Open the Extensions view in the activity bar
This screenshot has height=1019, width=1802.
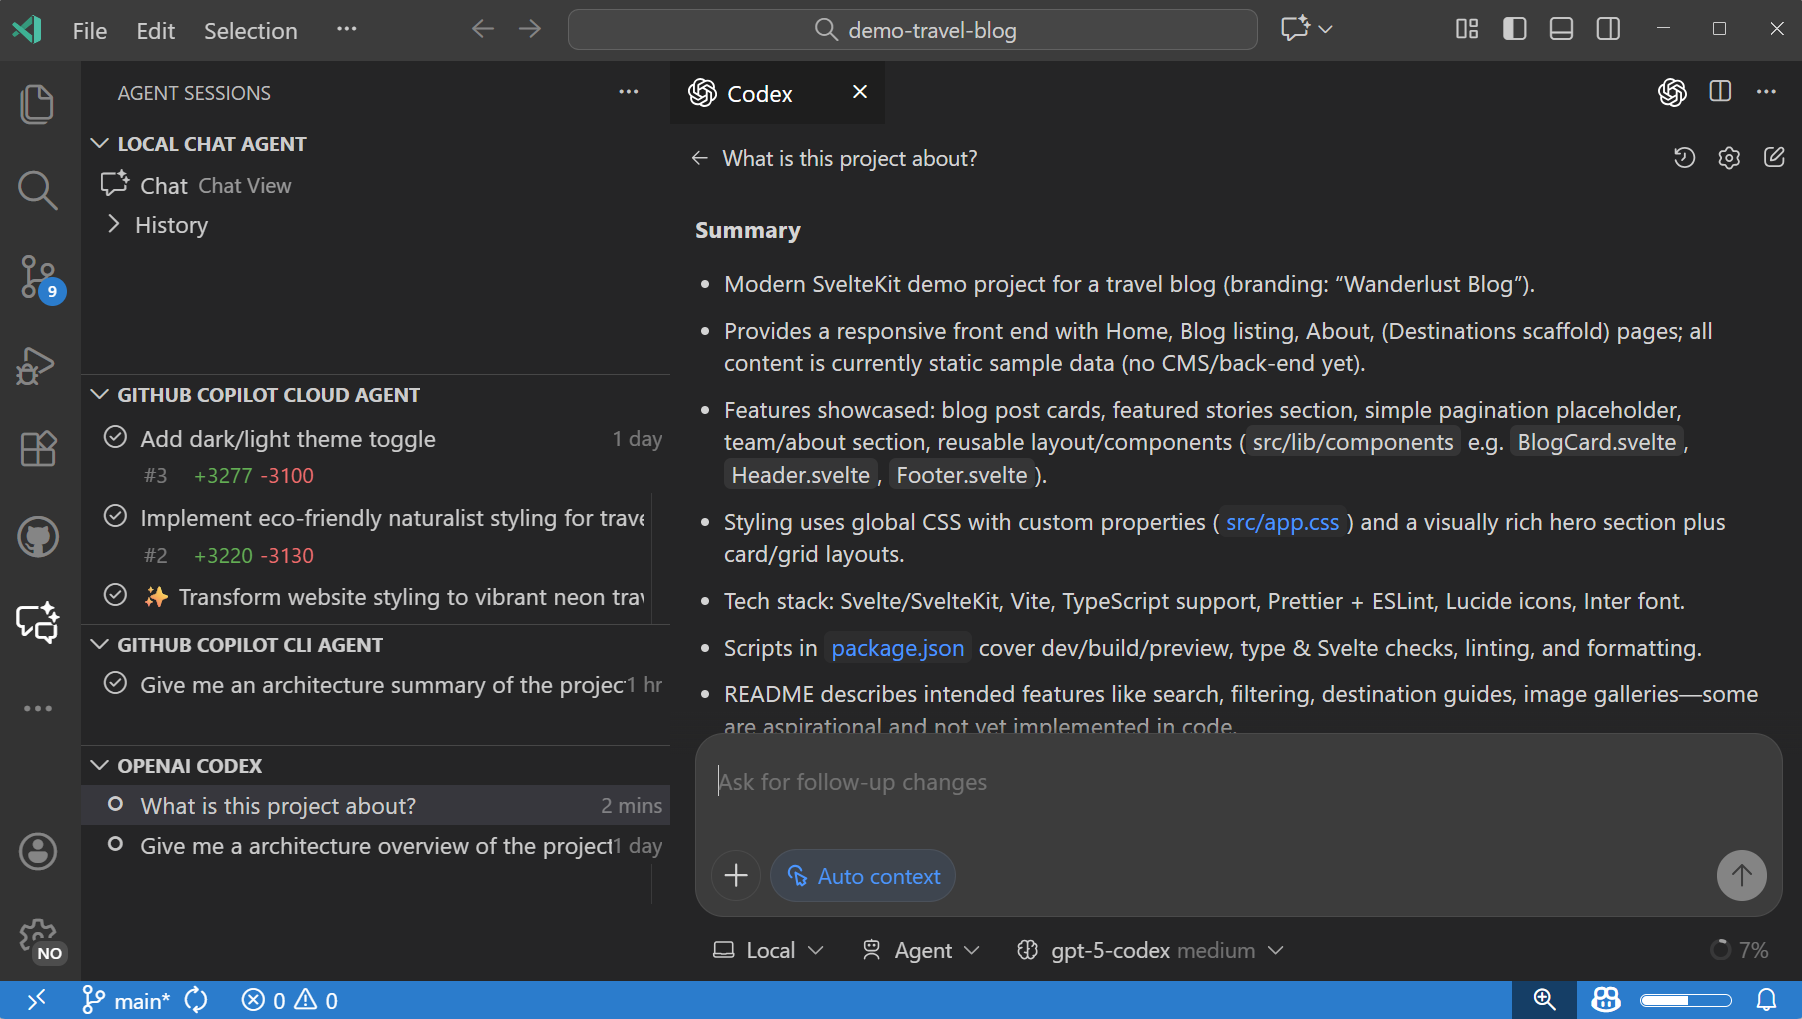(x=37, y=449)
